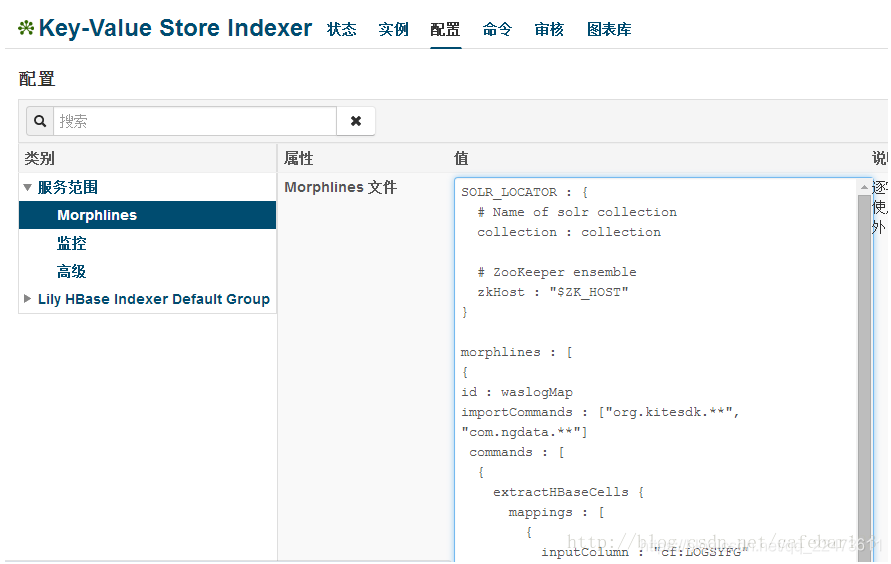
Task: Click the 'mappings : [' line
Action: [556, 512]
